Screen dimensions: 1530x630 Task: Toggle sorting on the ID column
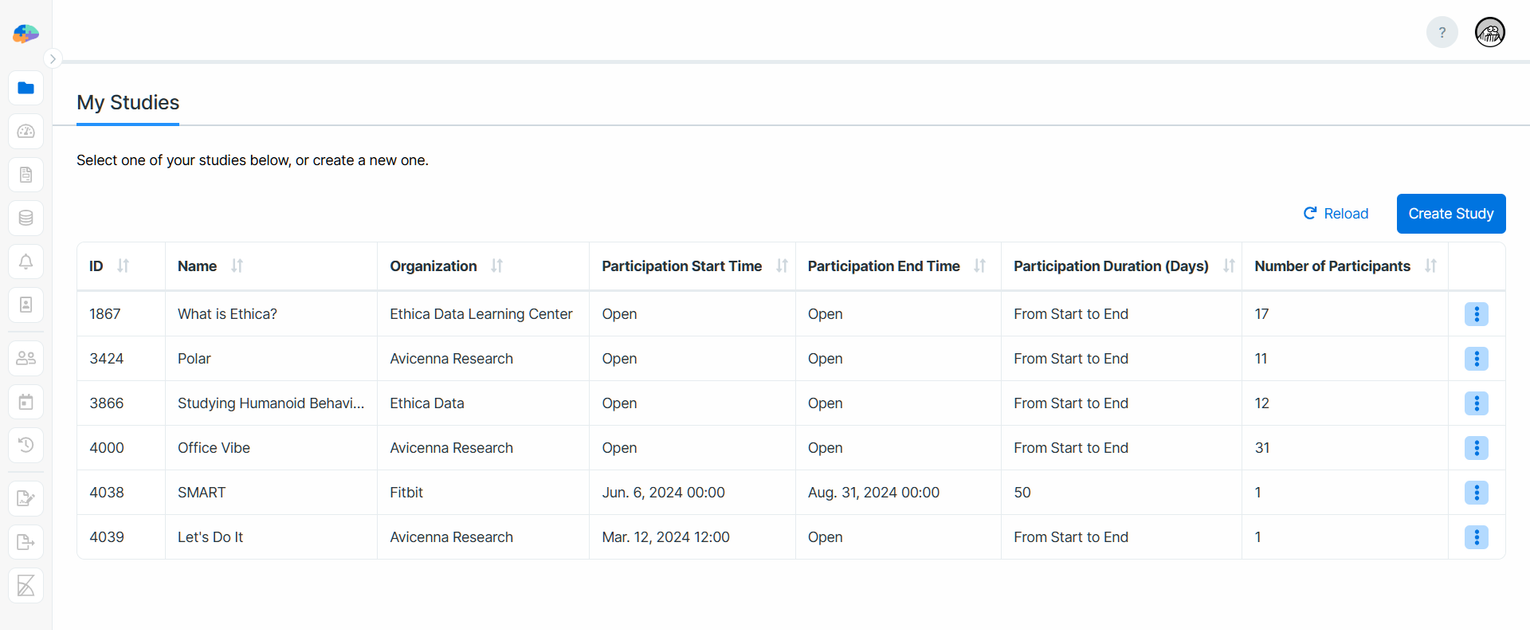tap(121, 266)
